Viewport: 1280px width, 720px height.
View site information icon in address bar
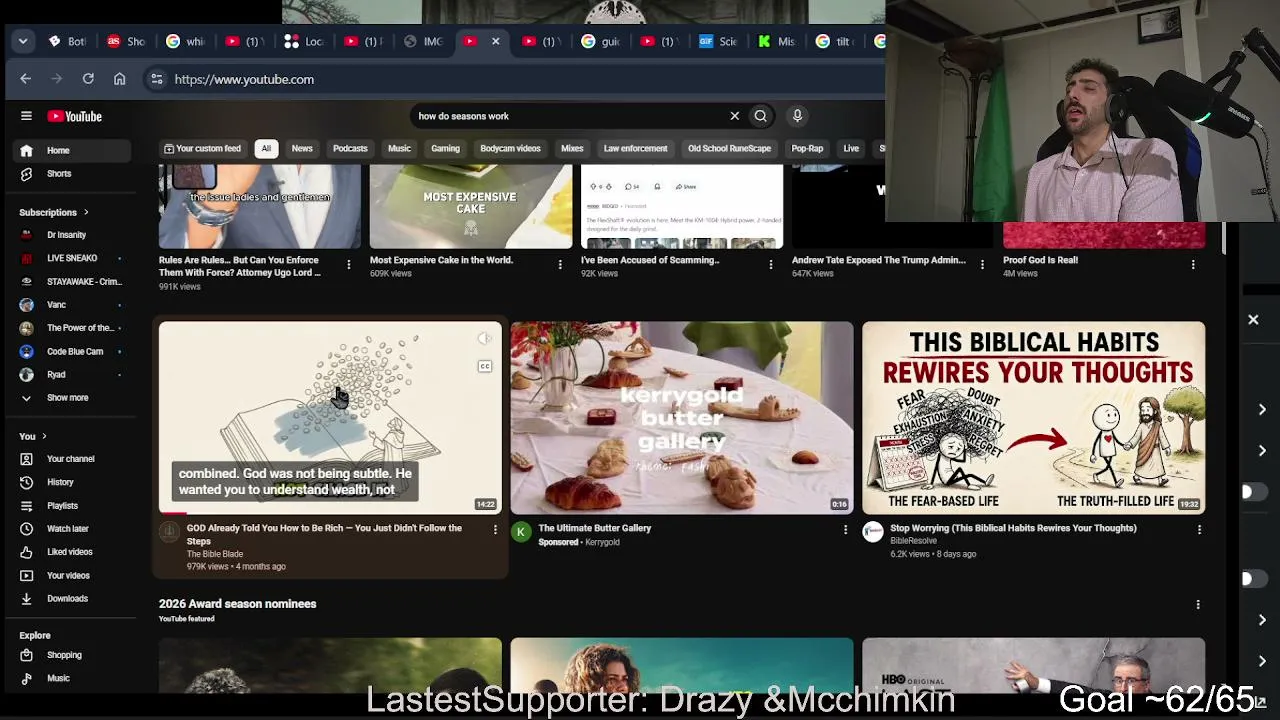coord(157,79)
